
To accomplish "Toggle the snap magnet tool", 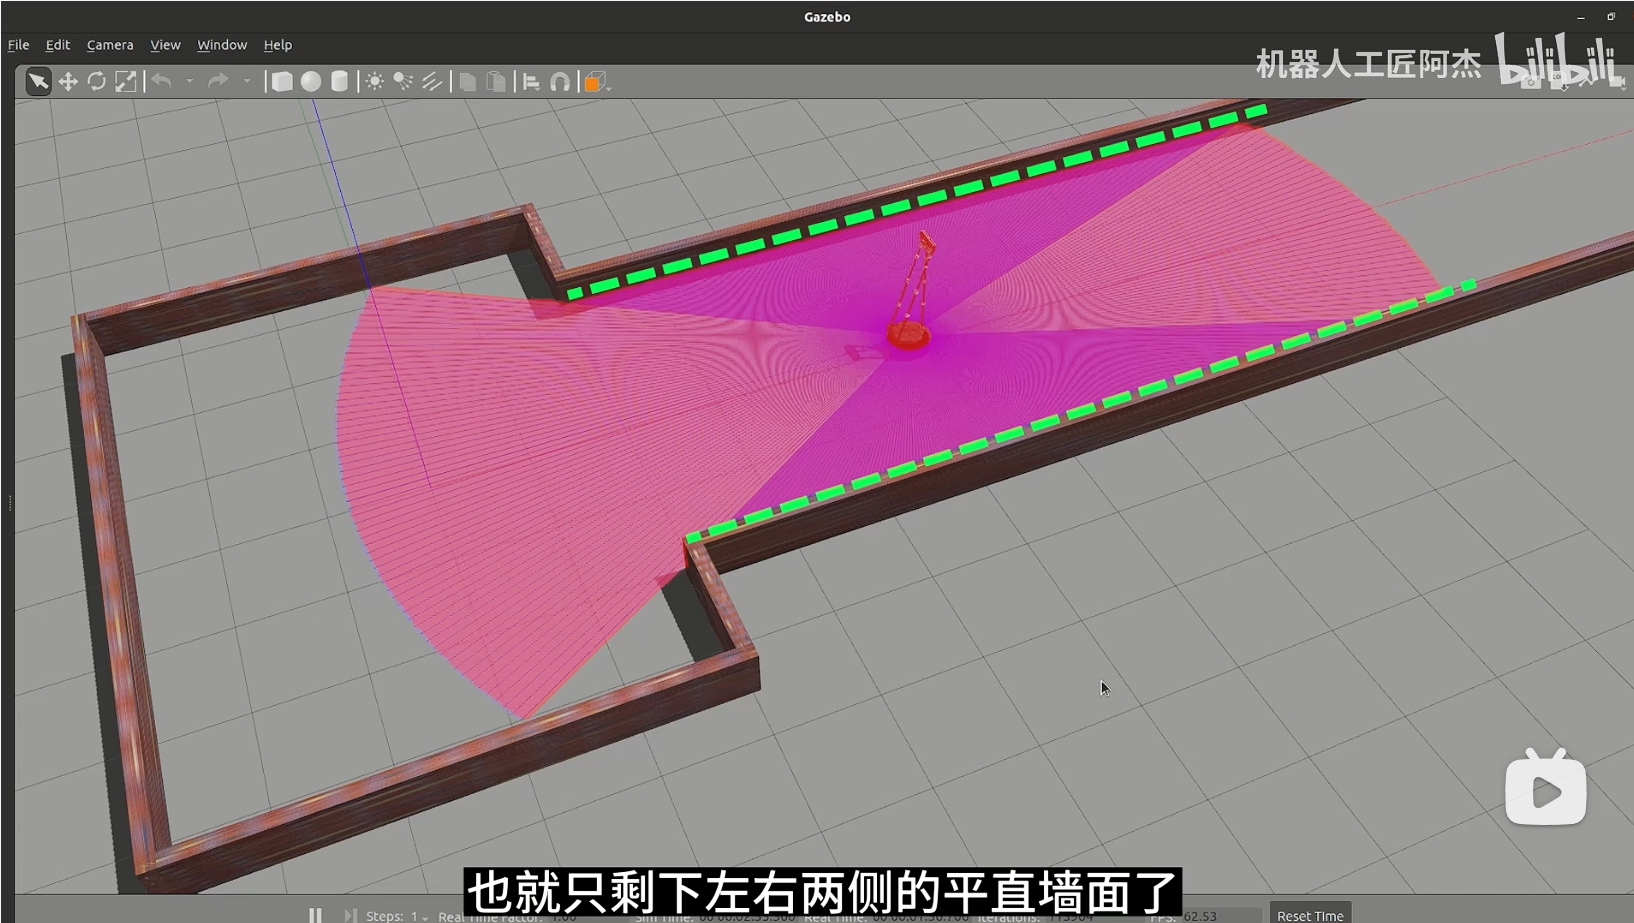I will click(560, 82).
